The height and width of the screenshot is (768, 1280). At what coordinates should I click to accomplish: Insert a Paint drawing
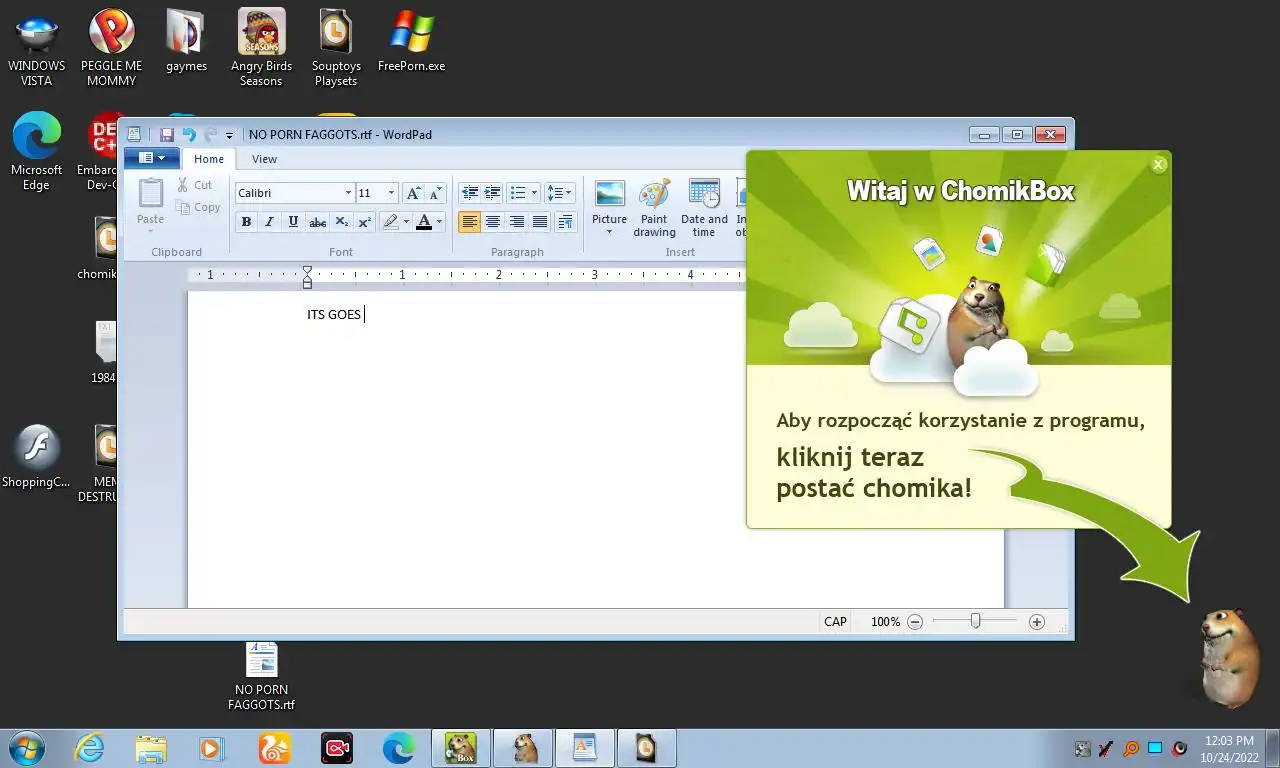[x=654, y=208]
